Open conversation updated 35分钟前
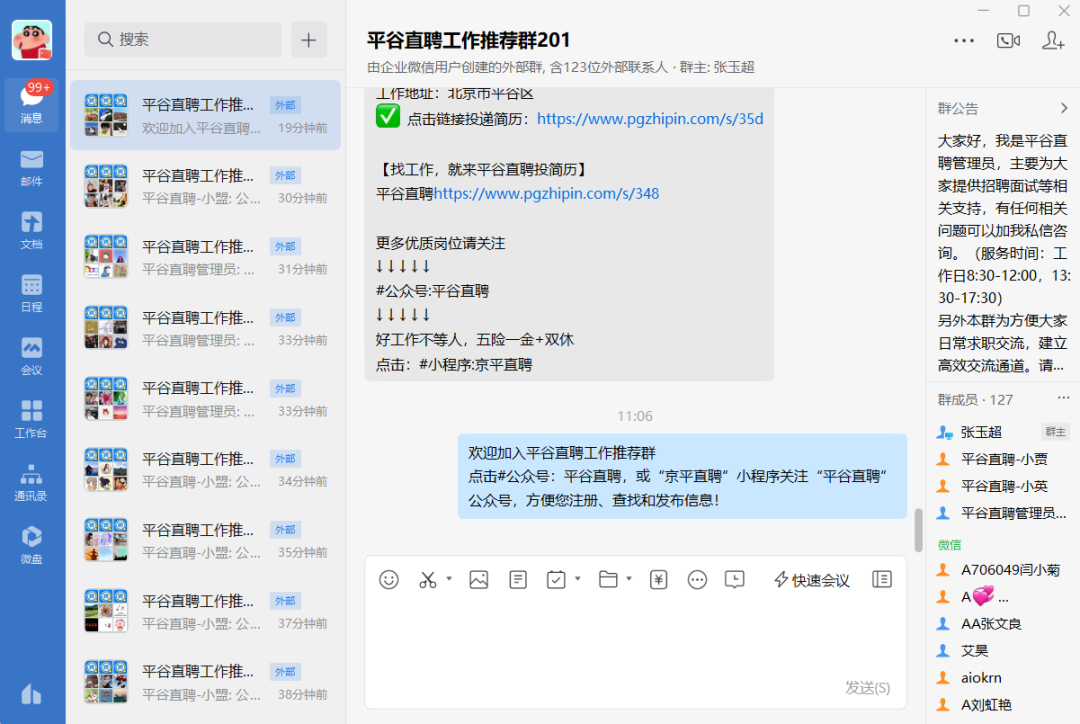This screenshot has height=724, width=1080. coord(205,540)
